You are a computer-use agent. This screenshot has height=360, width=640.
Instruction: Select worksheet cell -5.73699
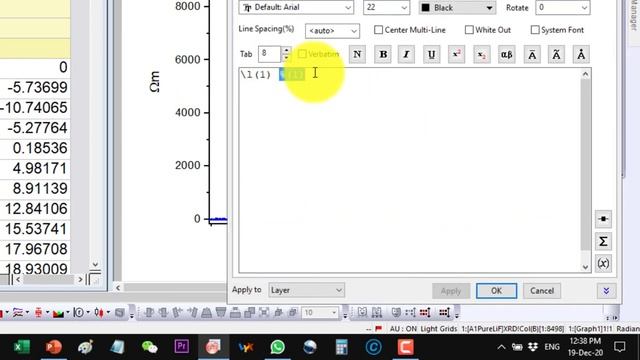coord(35,87)
